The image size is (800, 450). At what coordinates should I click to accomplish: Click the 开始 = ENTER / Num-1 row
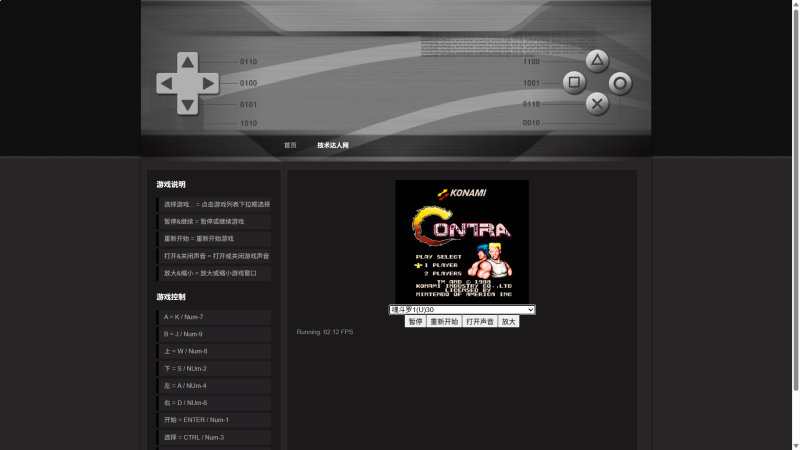point(214,420)
